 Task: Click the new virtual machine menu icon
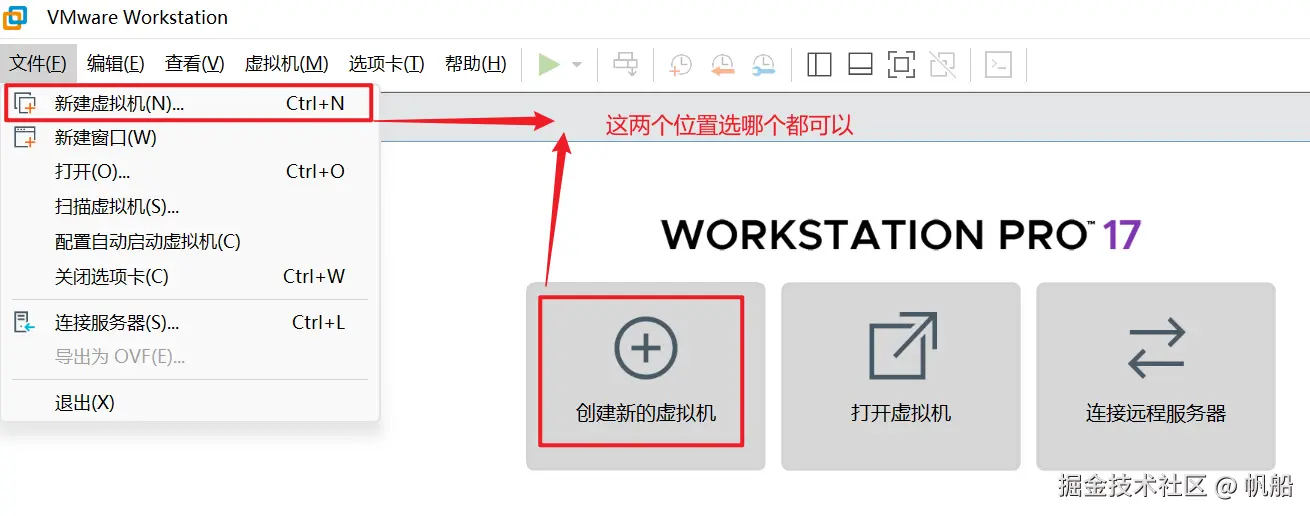point(25,103)
